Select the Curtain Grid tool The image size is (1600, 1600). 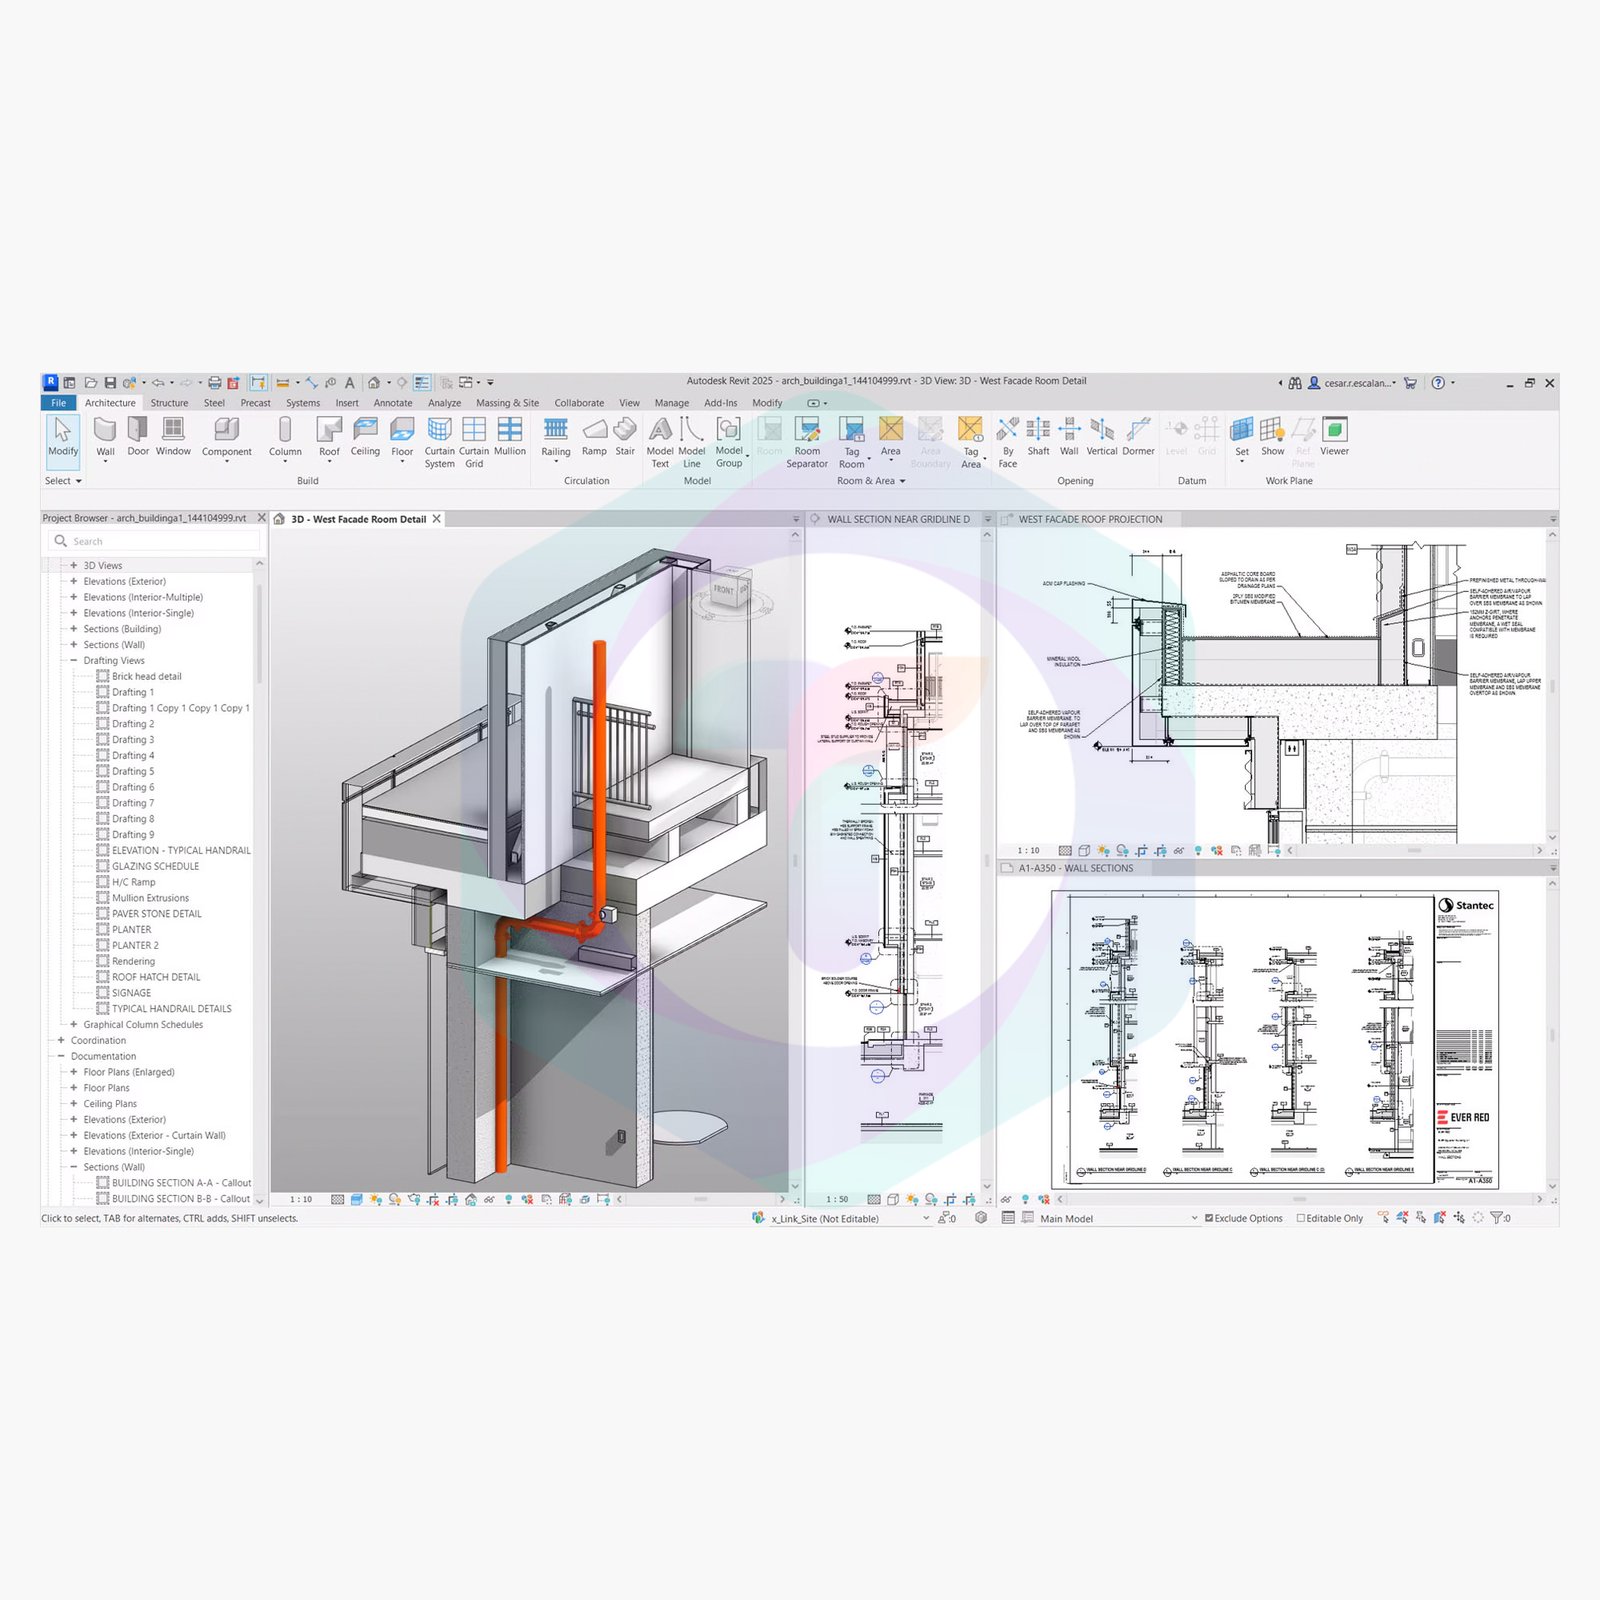tap(474, 443)
